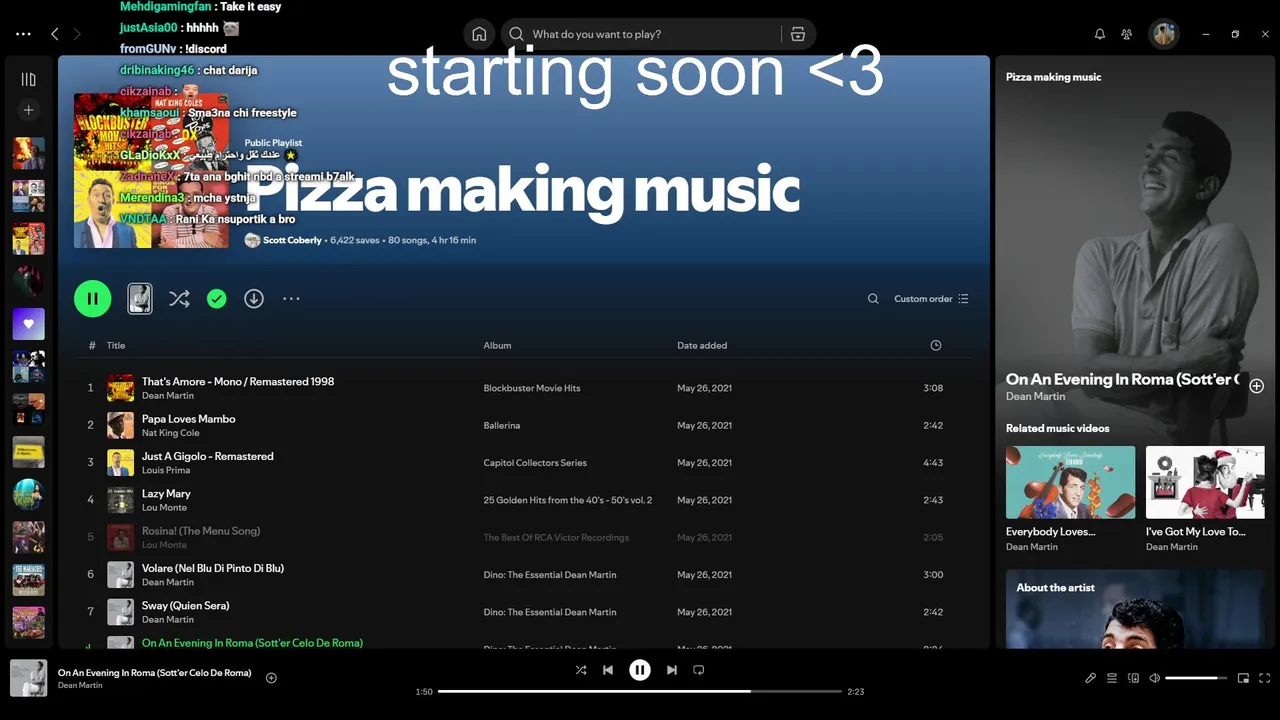Create a new playlist with plus icon

pos(29,110)
